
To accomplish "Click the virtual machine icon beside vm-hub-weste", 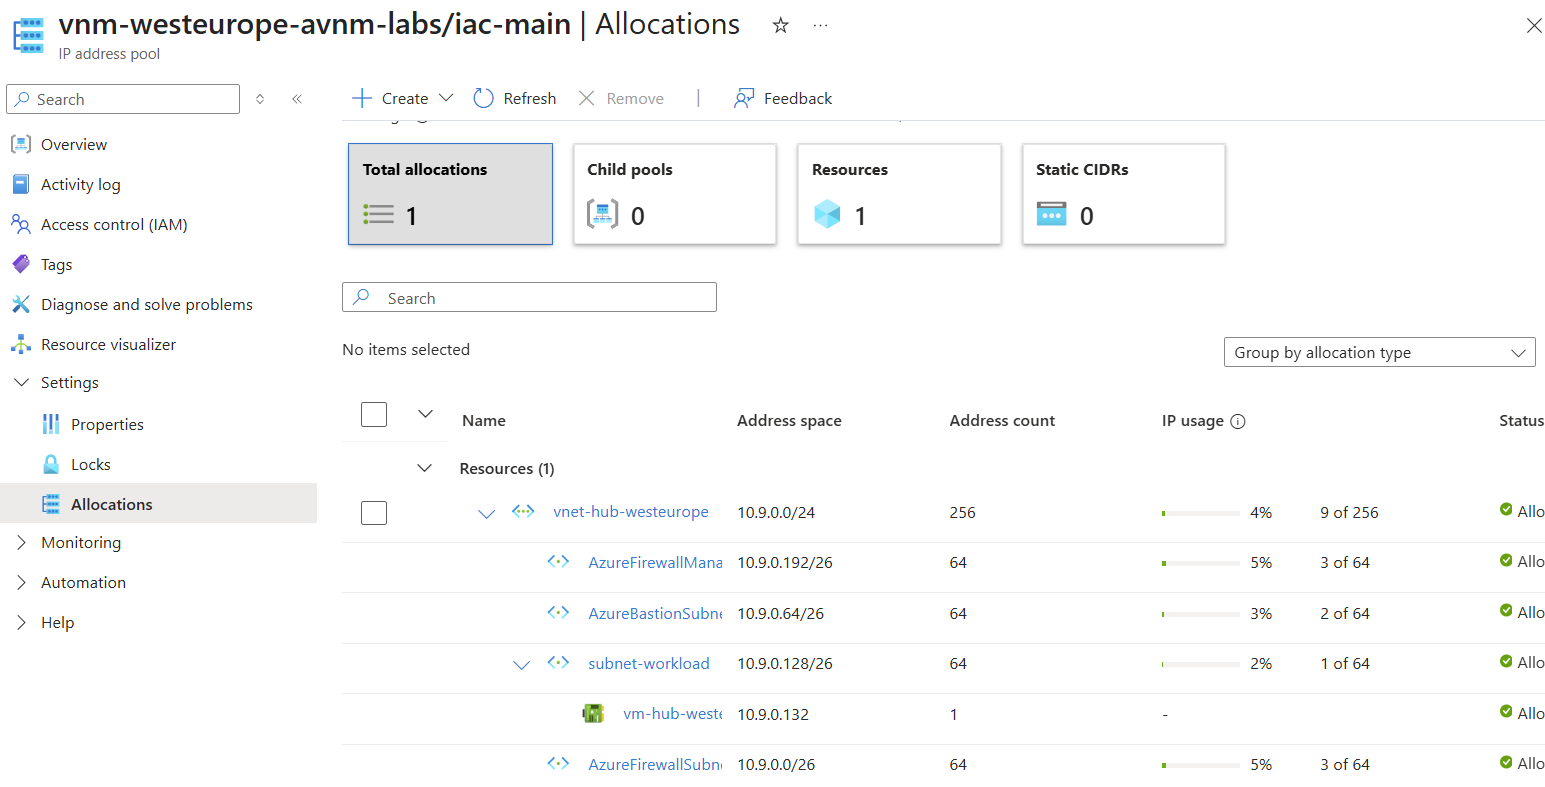I will point(593,713).
